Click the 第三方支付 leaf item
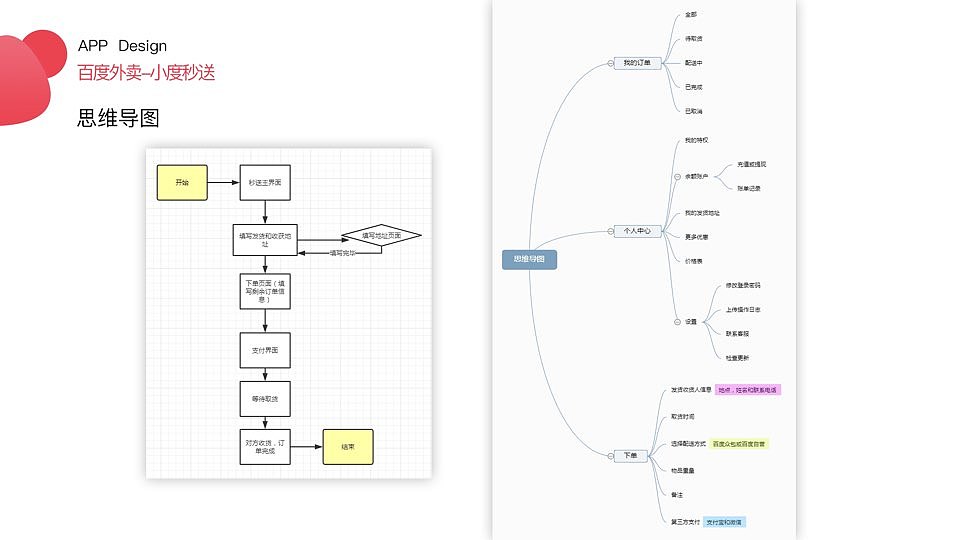 pyautogui.click(x=685, y=522)
